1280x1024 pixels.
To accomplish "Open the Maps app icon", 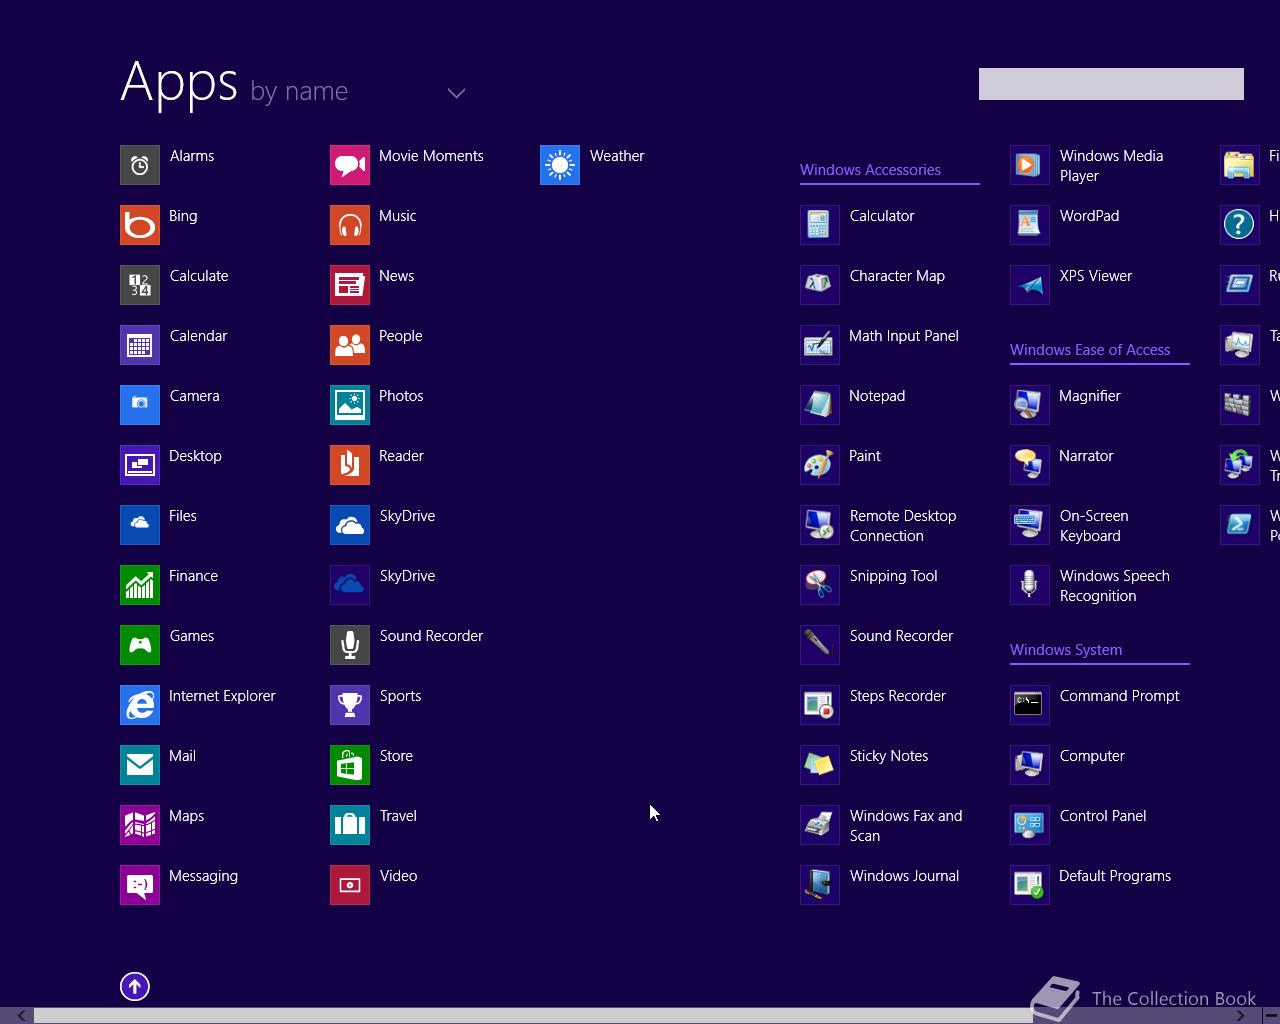I will pyautogui.click(x=140, y=825).
